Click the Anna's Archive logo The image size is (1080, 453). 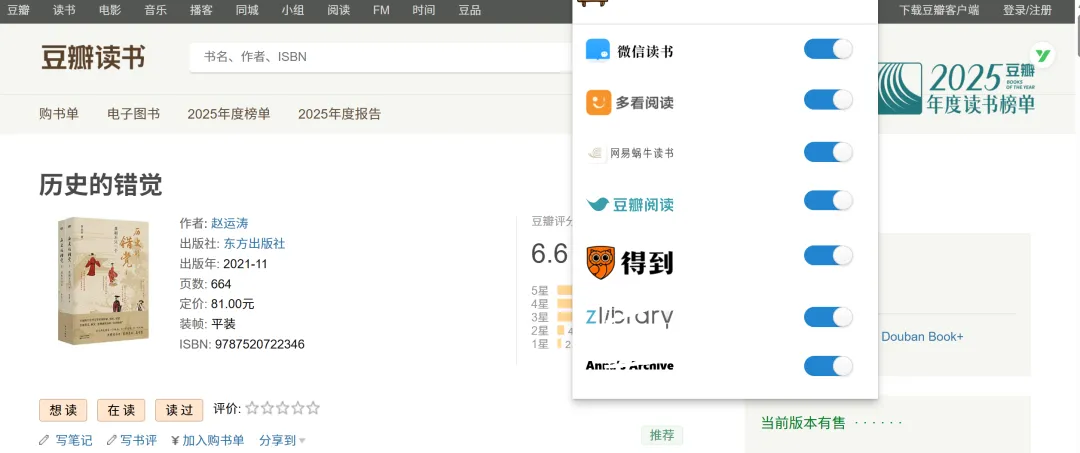(630, 365)
